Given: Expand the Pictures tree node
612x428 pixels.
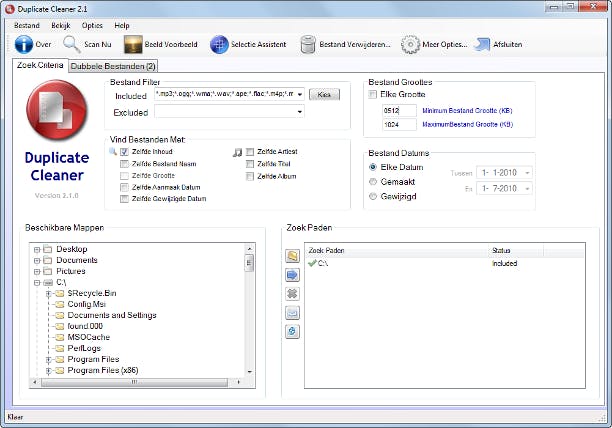Looking at the screenshot, I should 37,271.
